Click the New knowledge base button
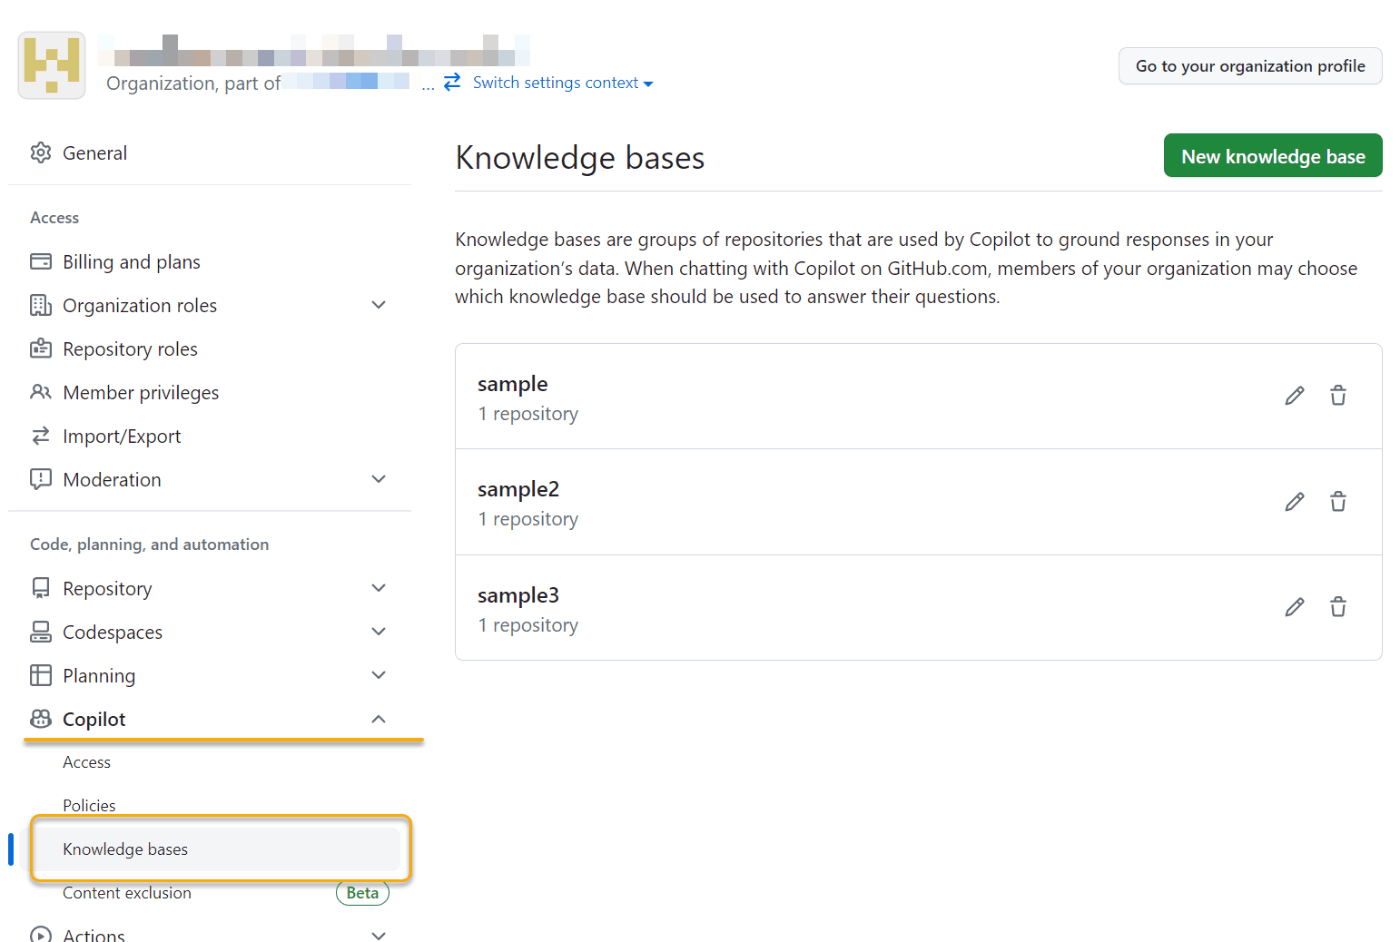The height and width of the screenshot is (942, 1400). pos(1272,156)
